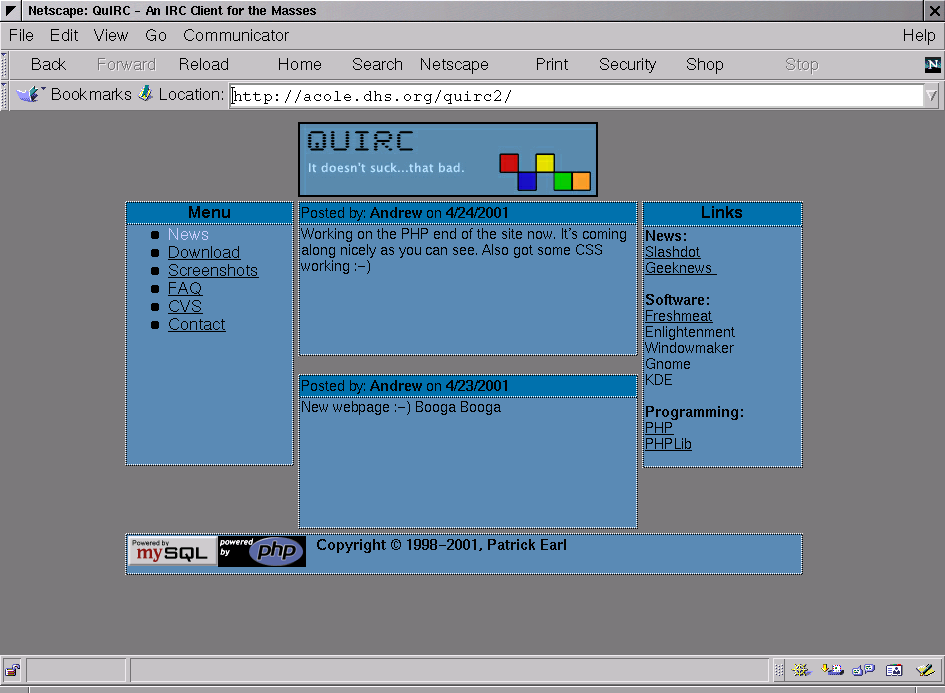This screenshot has height=693, width=945.
Task: Launch Composer from the status bar
Action: point(925,670)
